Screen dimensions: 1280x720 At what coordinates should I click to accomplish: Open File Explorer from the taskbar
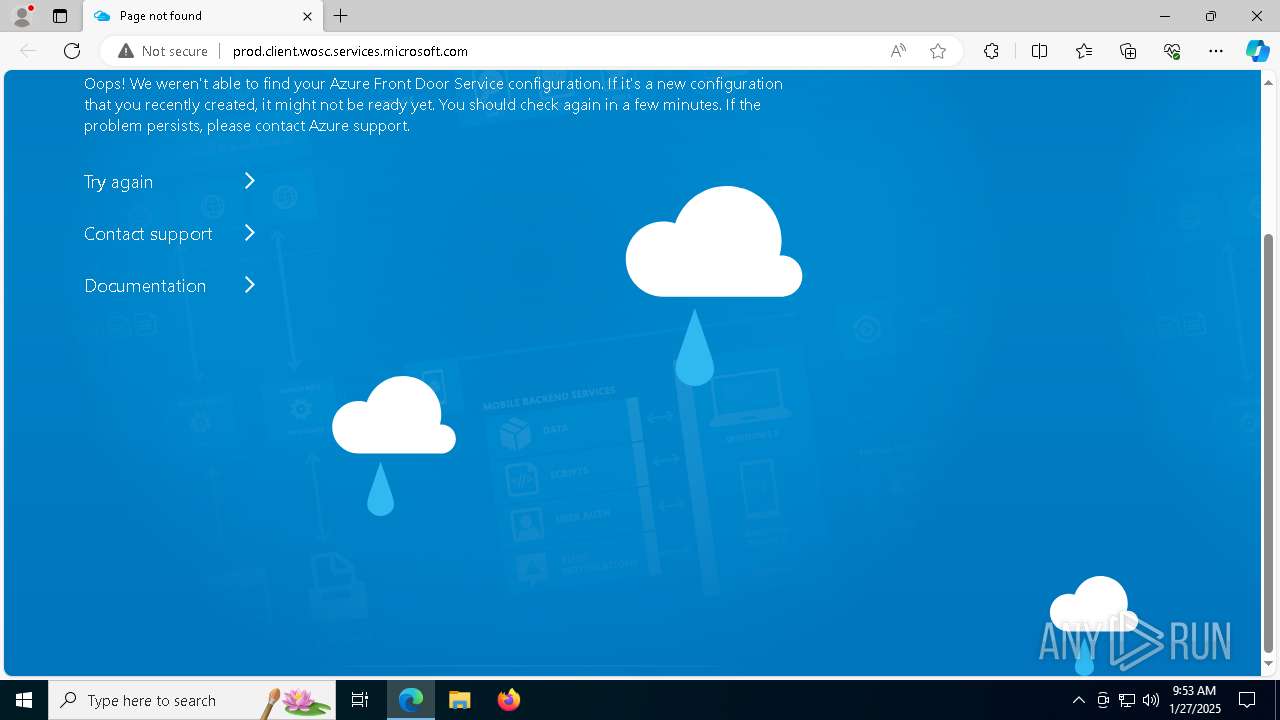pyautogui.click(x=459, y=700)
